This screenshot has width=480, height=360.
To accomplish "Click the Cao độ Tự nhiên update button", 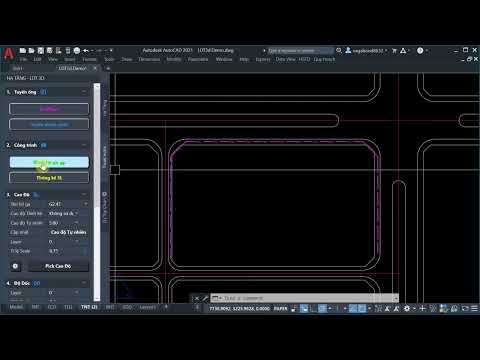I will click(68, 232).
